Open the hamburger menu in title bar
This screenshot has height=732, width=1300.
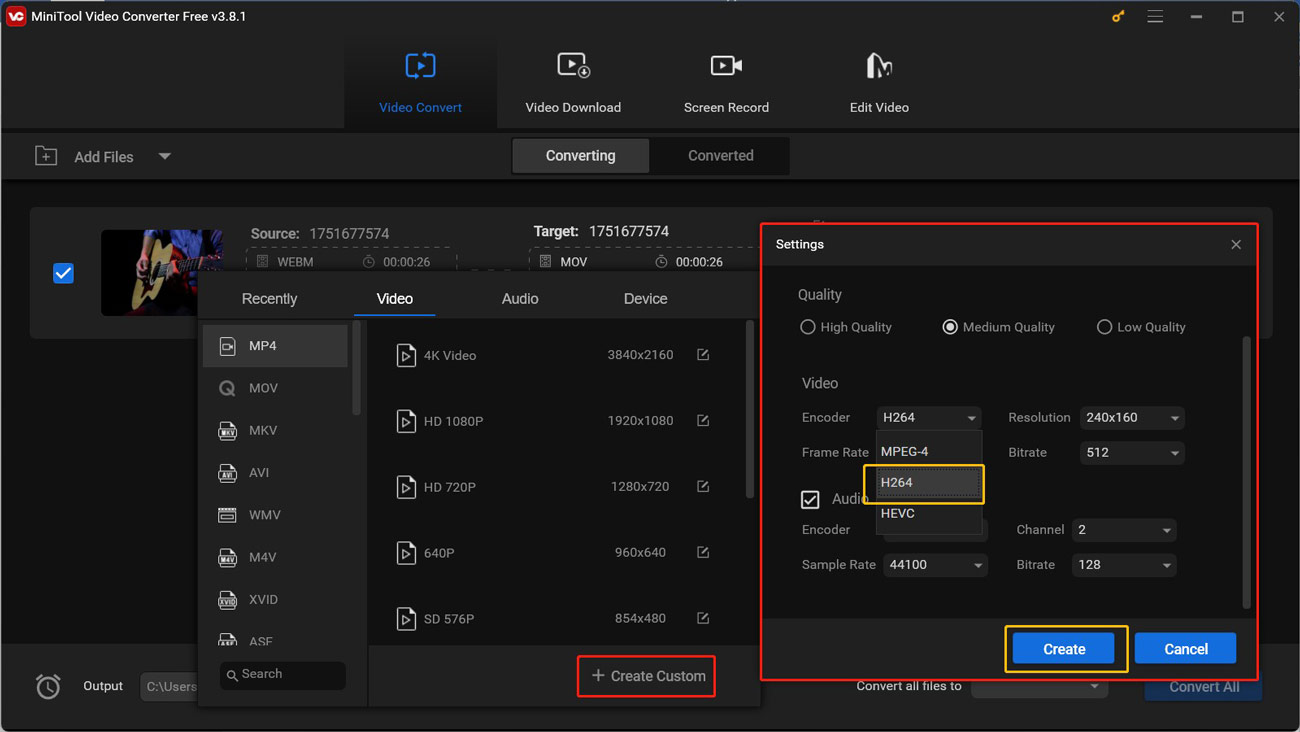(1155, 16)
